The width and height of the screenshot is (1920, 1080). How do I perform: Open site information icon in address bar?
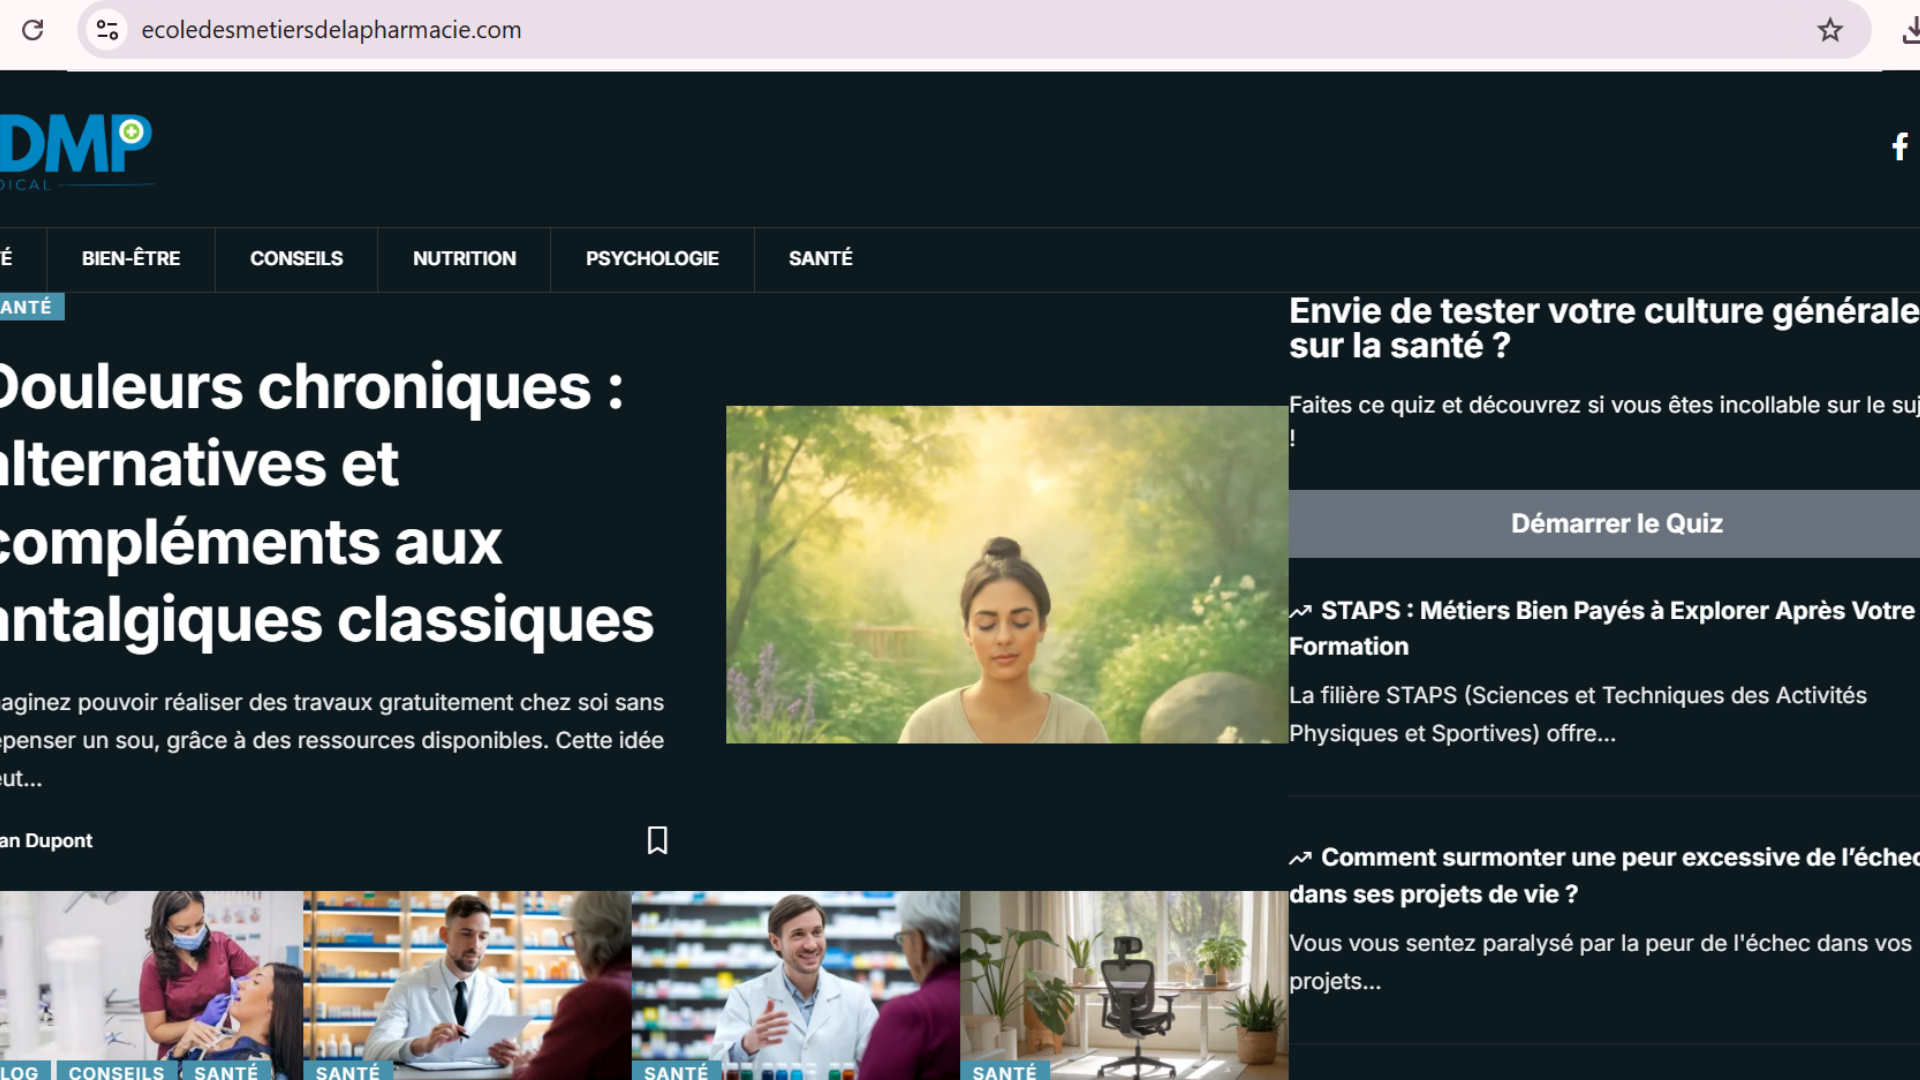[107, 30]
